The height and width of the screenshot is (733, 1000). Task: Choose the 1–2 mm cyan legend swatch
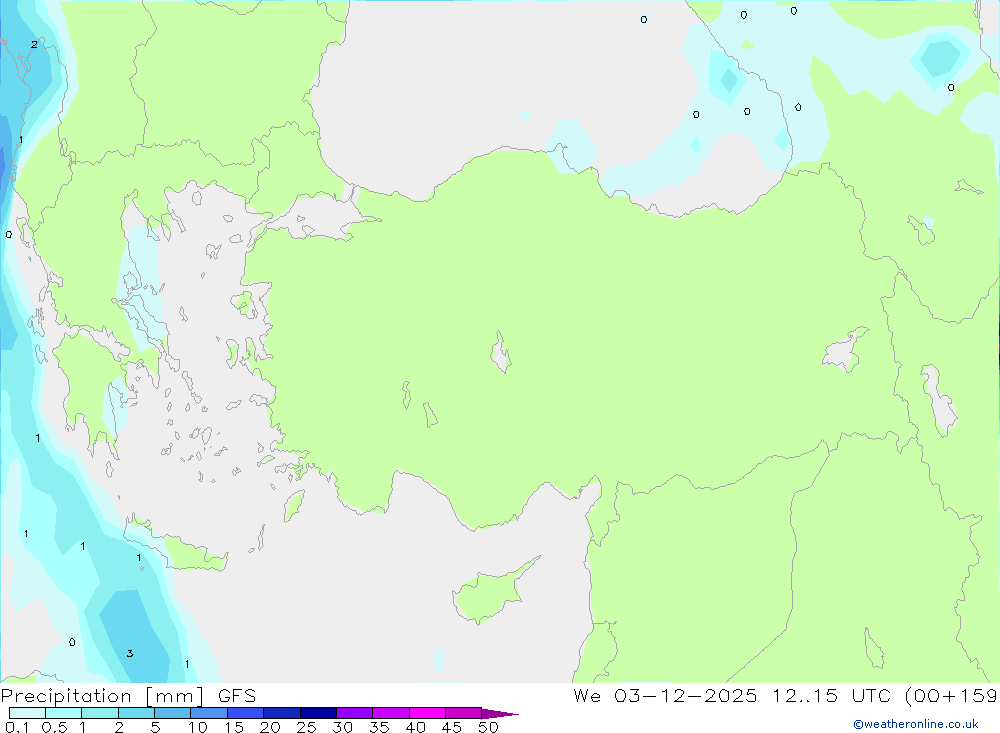[99, 713]
